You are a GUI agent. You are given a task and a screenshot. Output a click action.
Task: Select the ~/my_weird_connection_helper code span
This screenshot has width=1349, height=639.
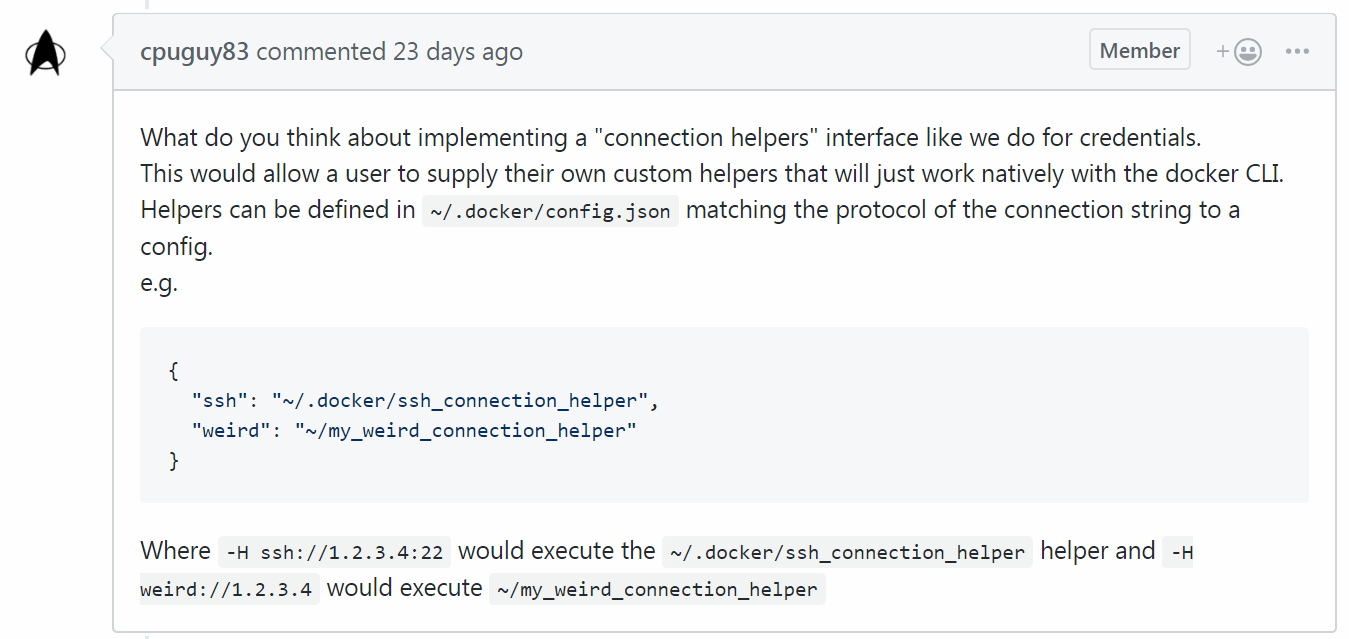(657, 589)
